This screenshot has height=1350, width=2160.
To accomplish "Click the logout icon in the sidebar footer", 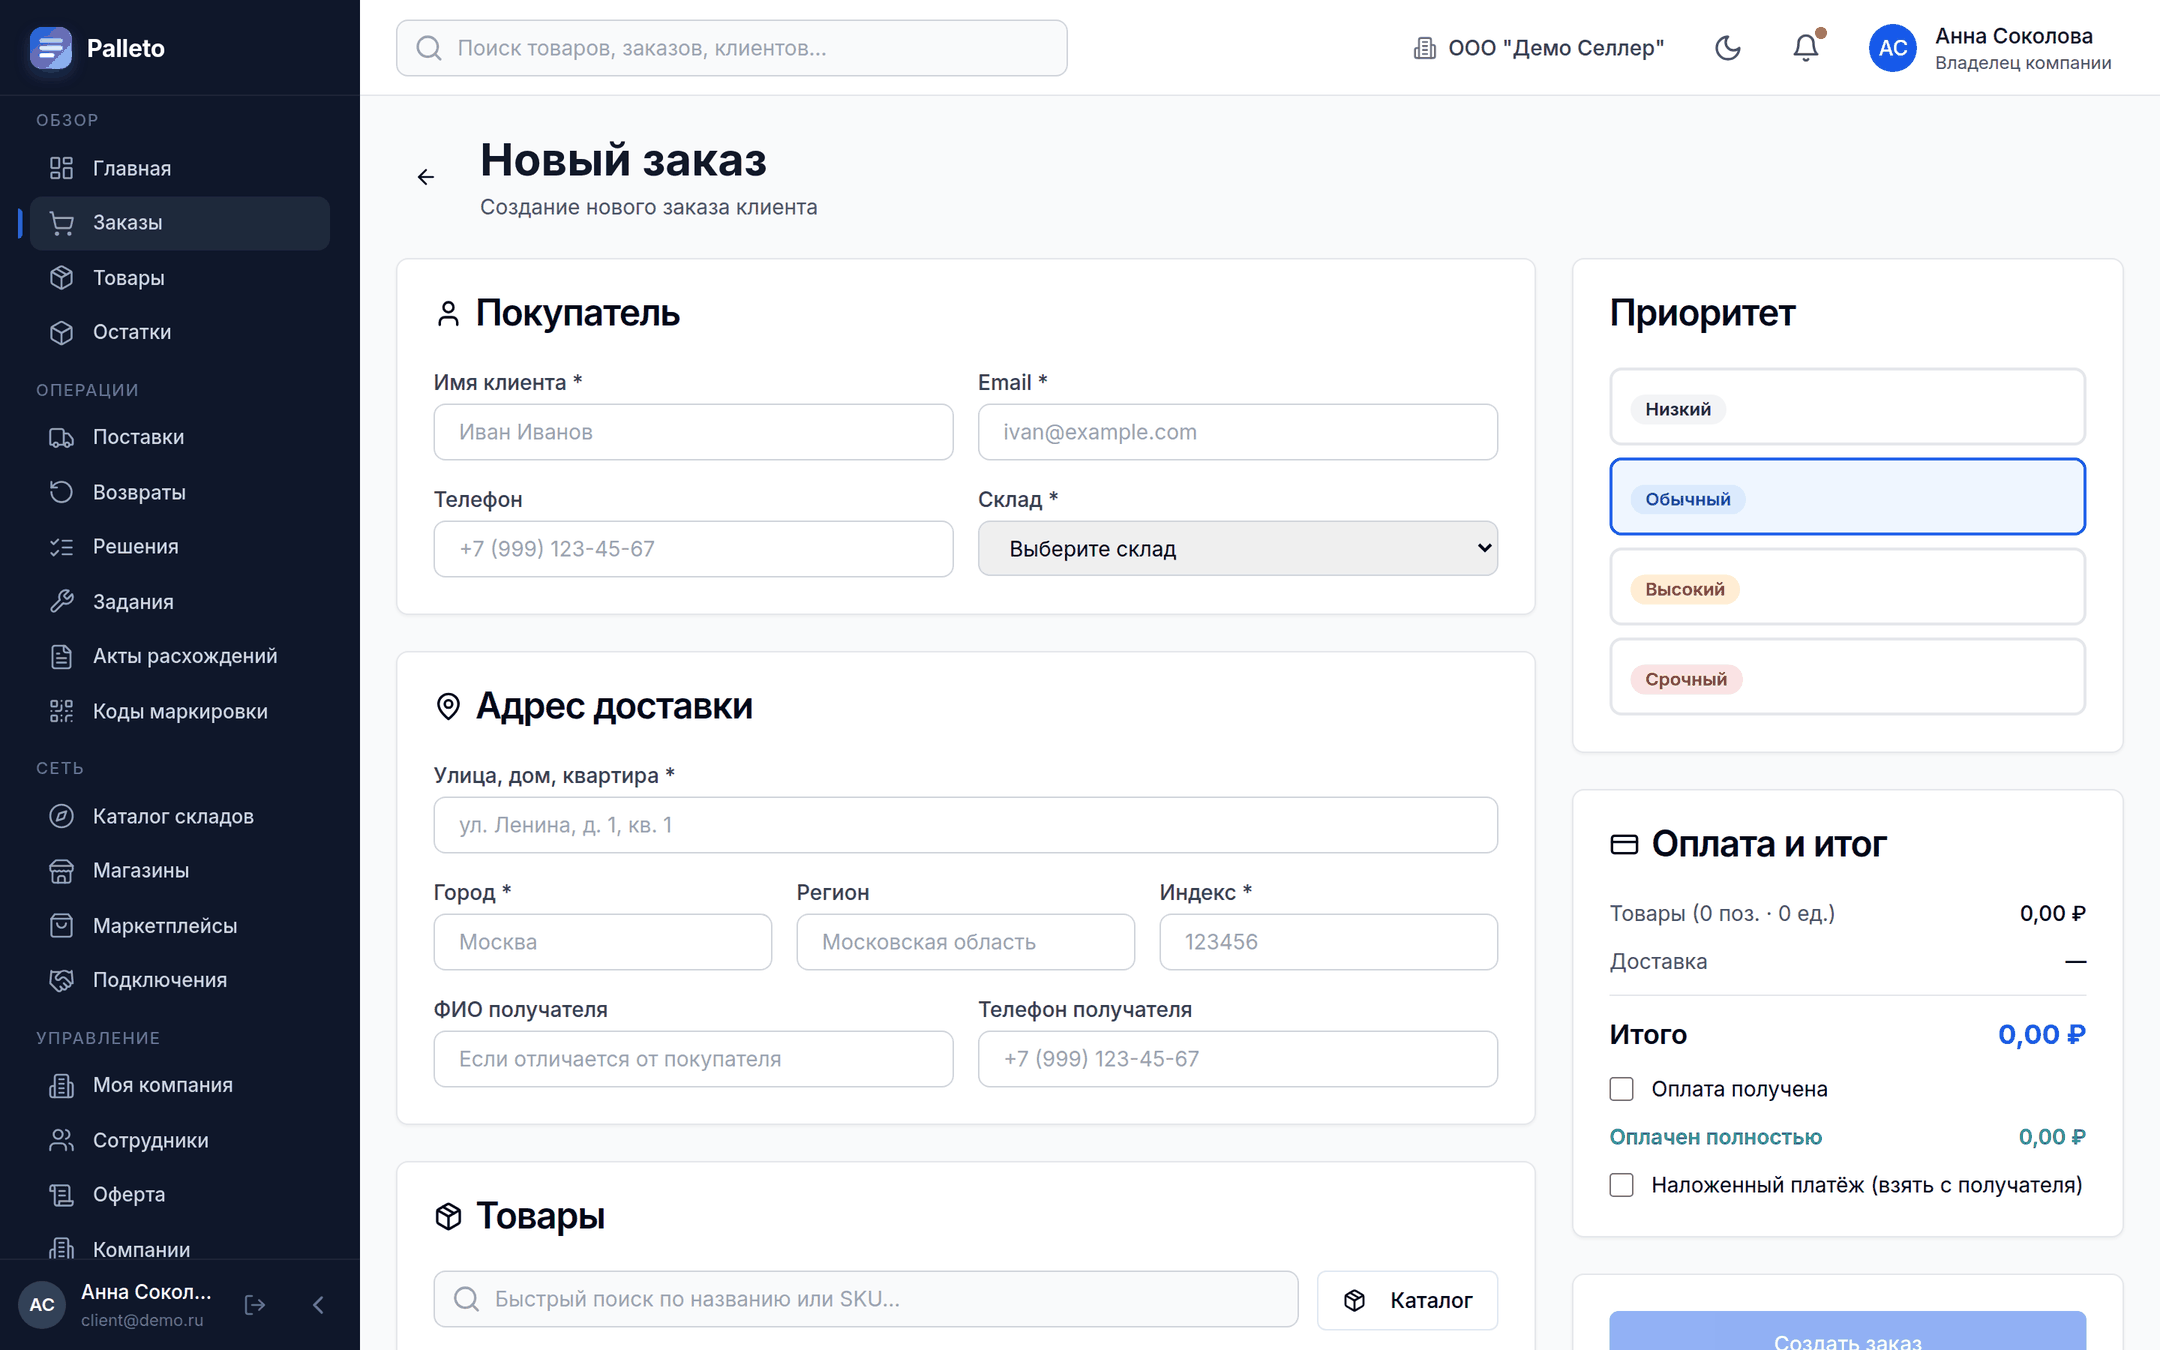I will [x=255, y=1304].
